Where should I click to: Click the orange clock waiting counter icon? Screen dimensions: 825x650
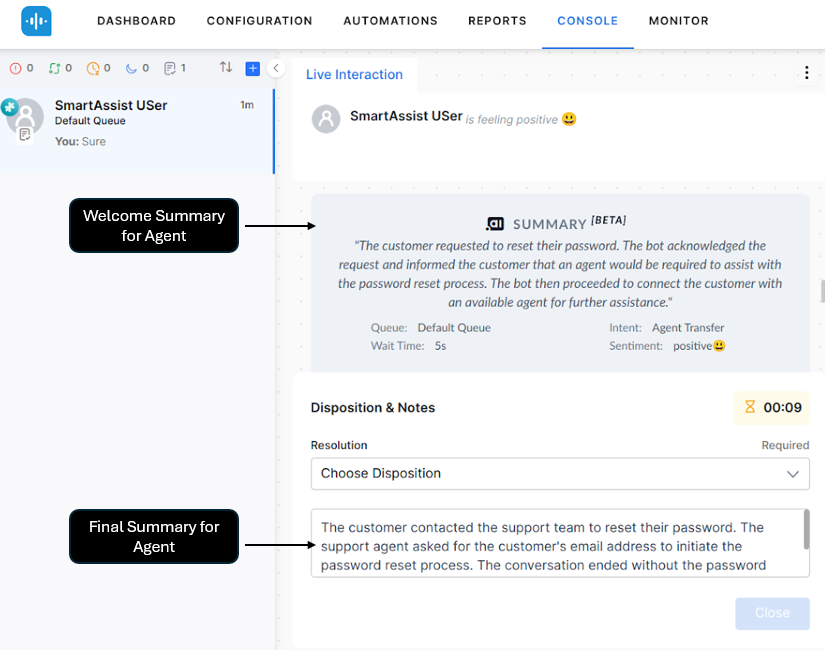(93, 68)
